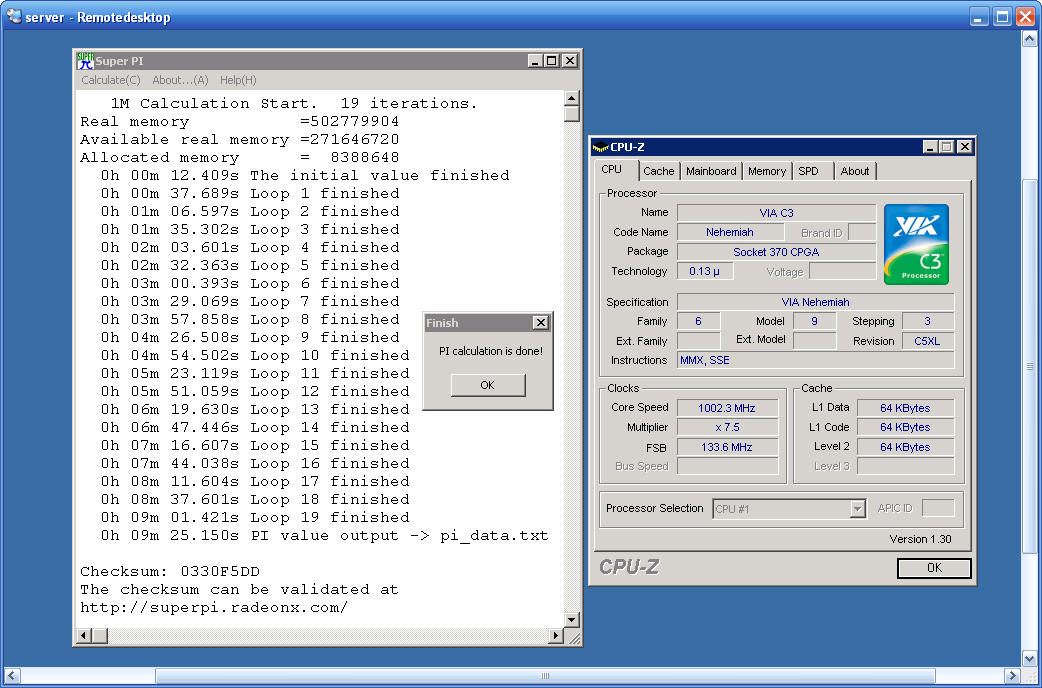This screenshot has width=1042, height=688.
Task: Close the Finish dialog with X
Action: pyautogui.click(x=541, y=322)
